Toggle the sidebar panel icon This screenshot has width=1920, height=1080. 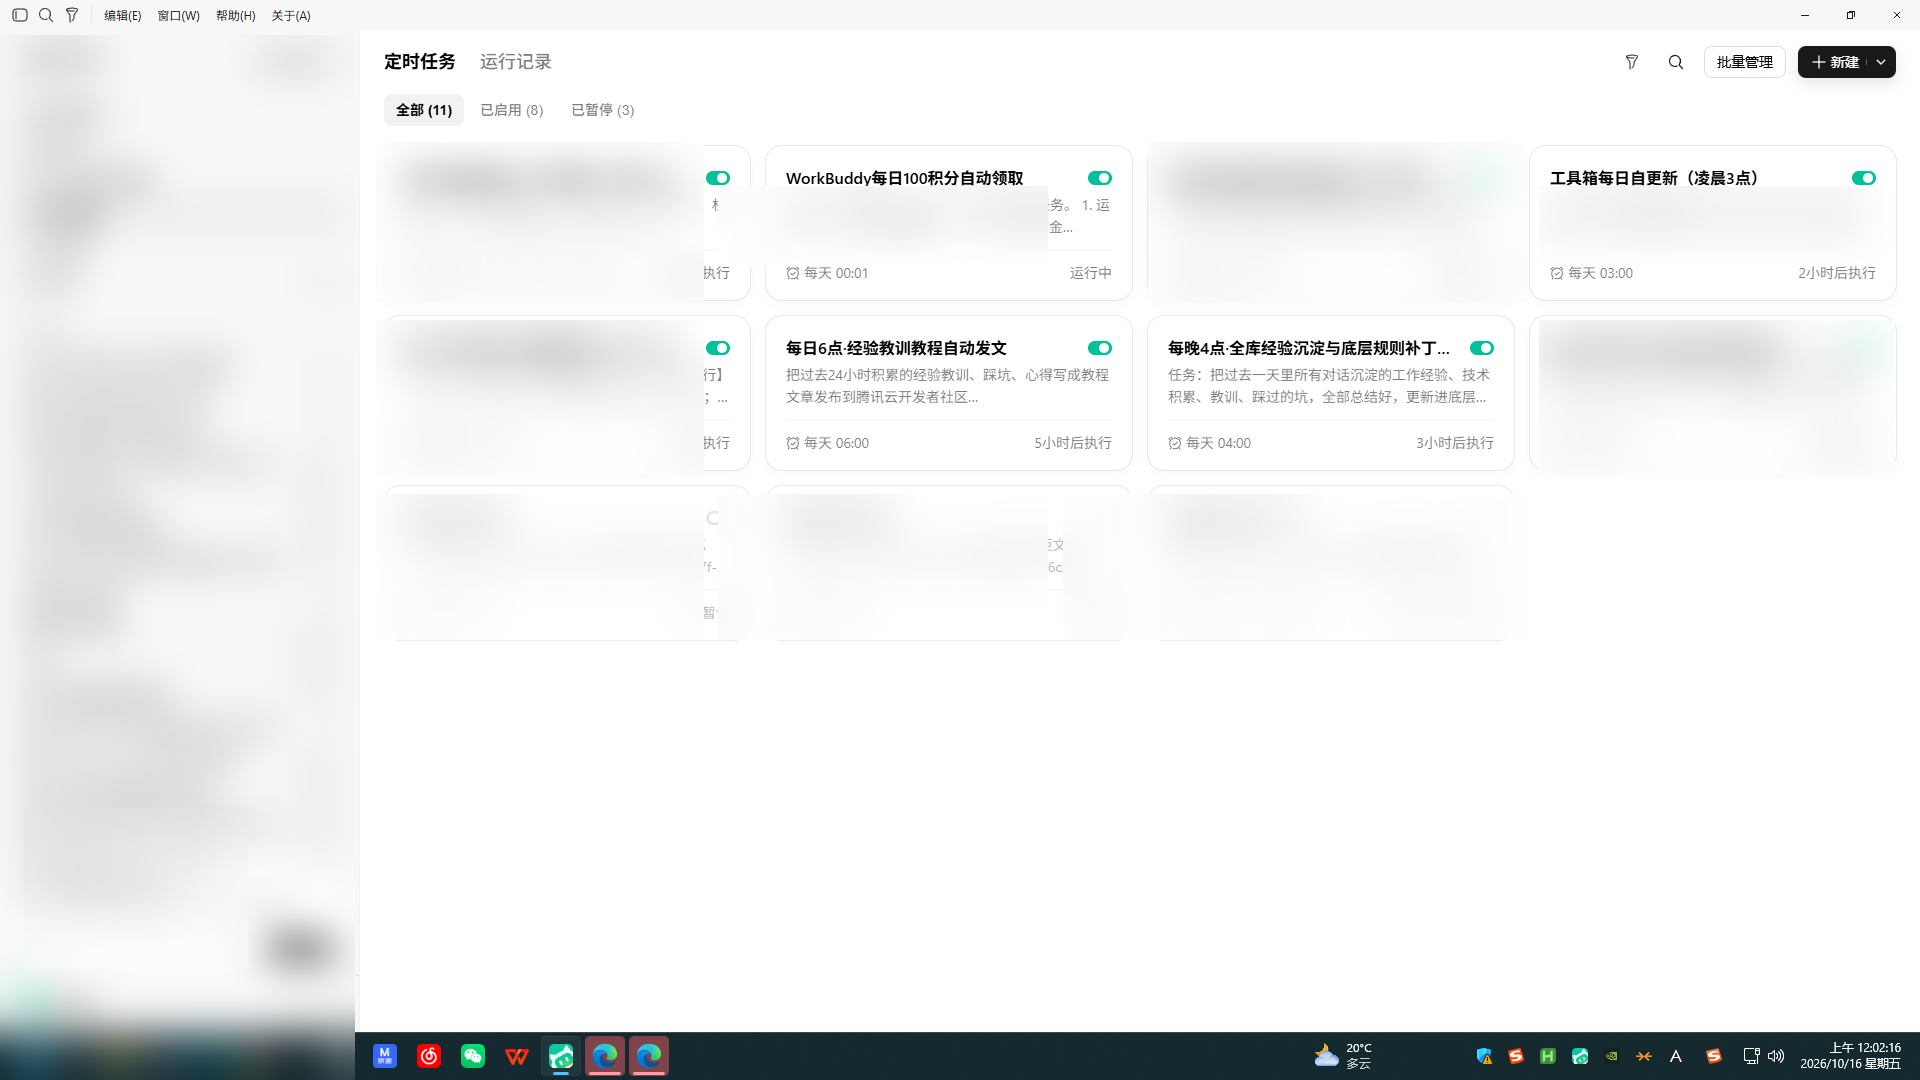[20, 15]
